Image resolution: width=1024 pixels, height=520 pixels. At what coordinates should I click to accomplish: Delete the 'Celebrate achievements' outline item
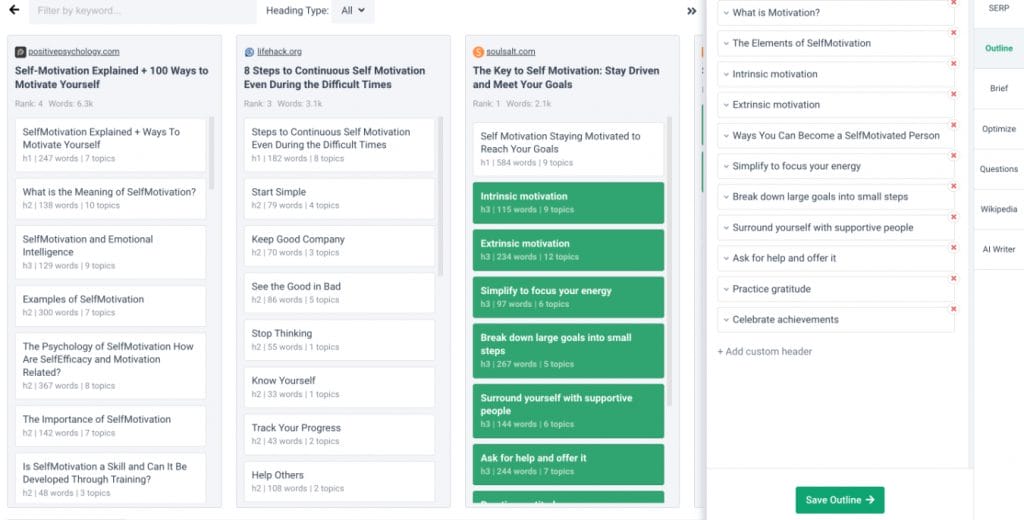click(953, 309)
